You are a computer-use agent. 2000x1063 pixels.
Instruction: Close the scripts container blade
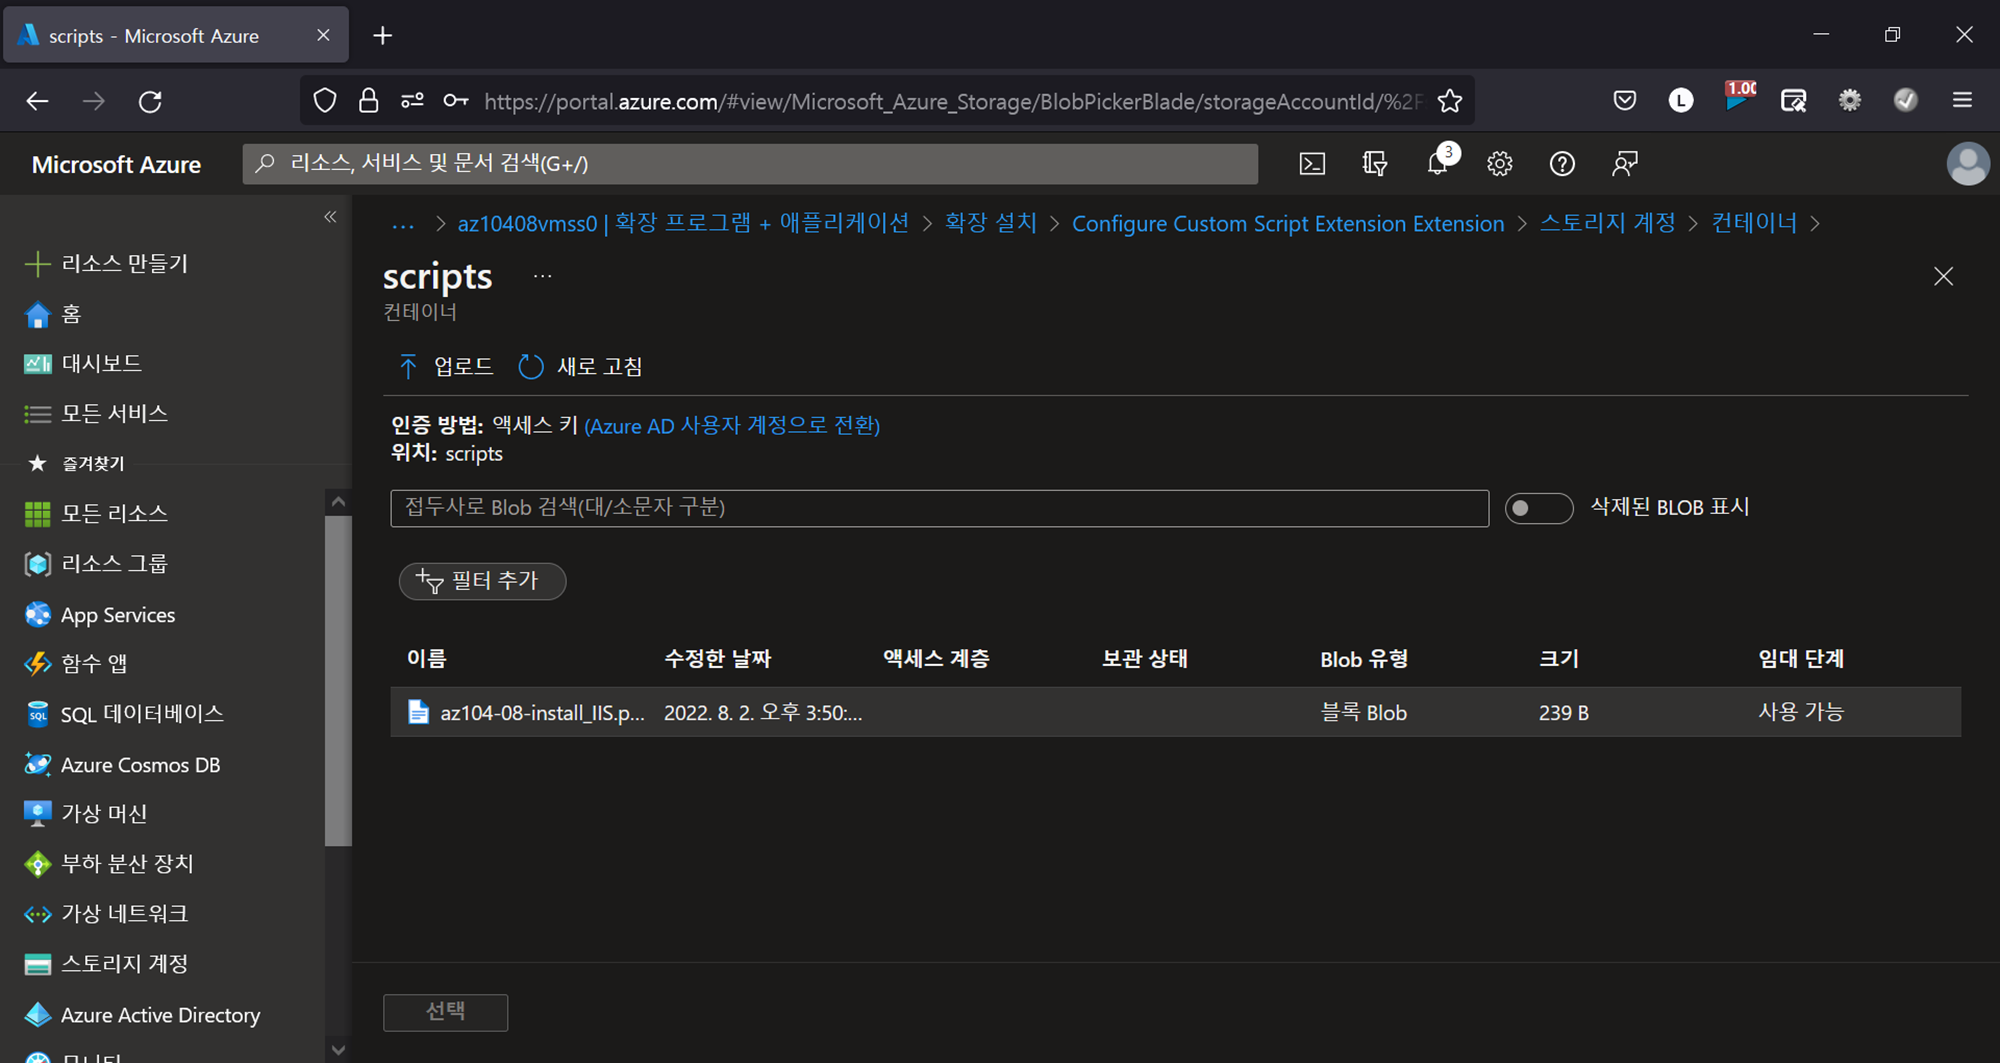1943,276
